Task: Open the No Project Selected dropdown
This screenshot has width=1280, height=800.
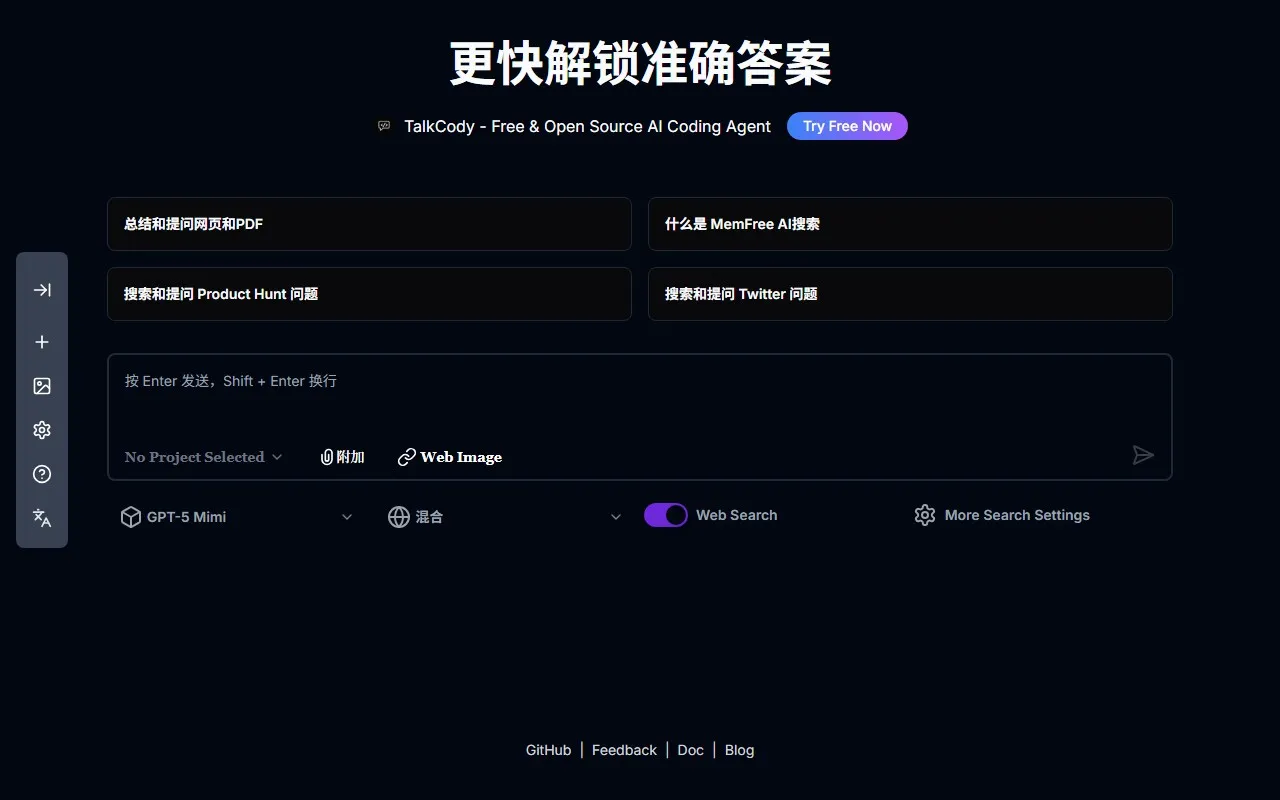Action: coord(203,457)
